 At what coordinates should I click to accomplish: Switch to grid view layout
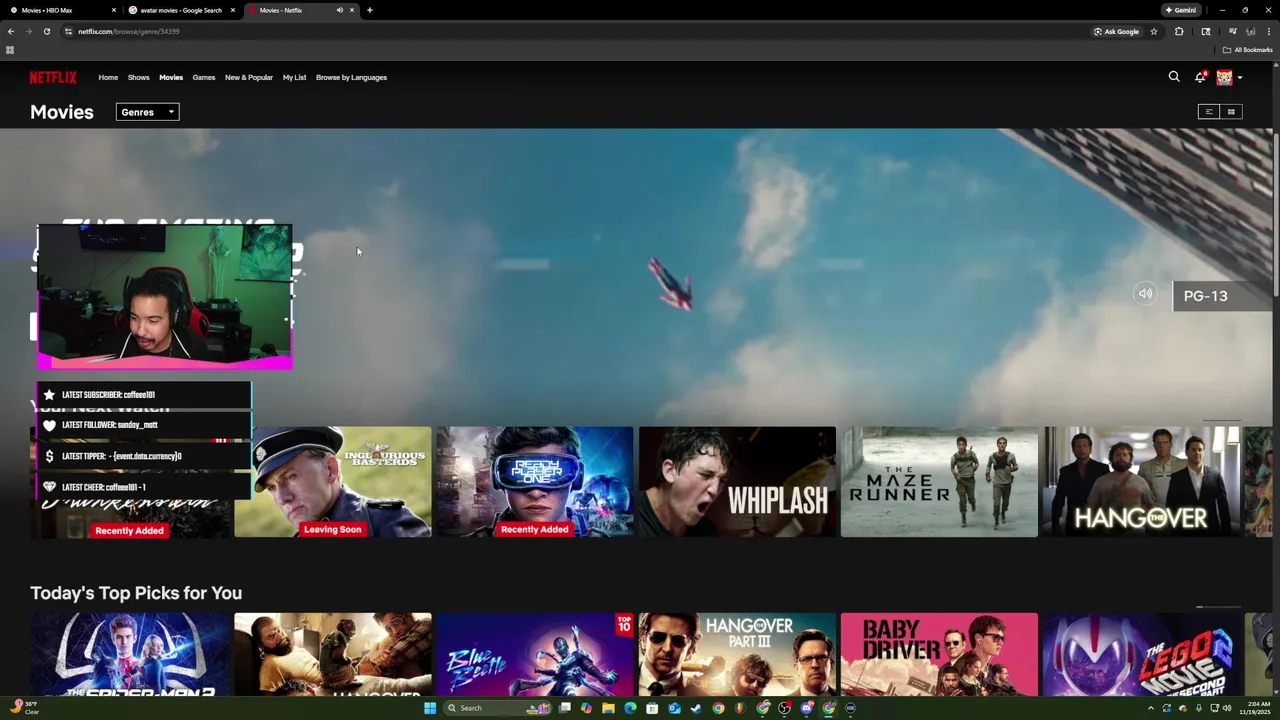1231,112
